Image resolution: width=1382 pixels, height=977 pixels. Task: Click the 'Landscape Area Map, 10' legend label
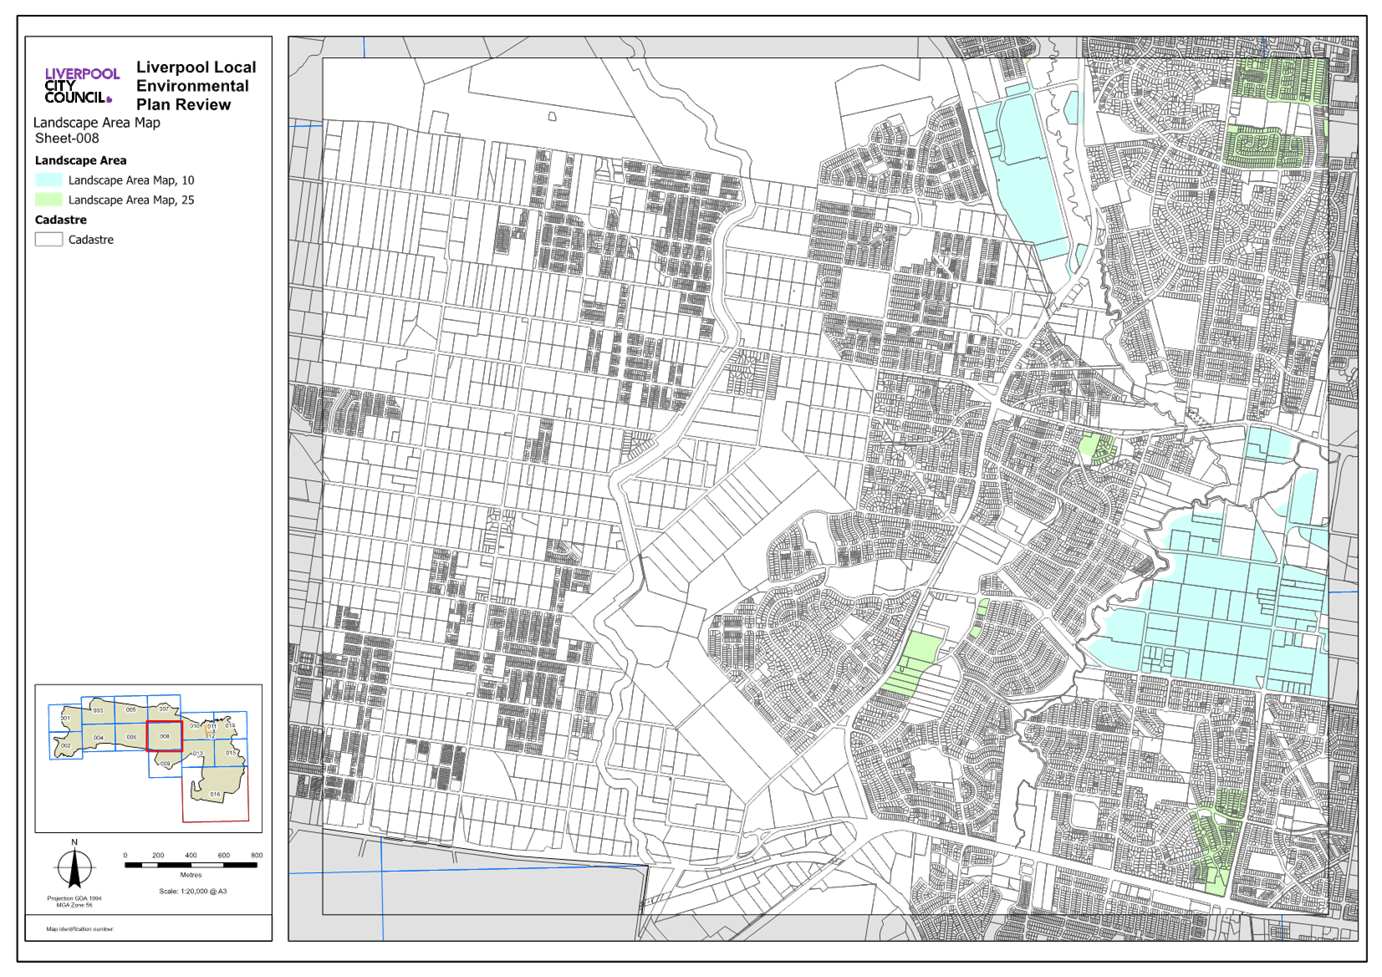[131, 180]
